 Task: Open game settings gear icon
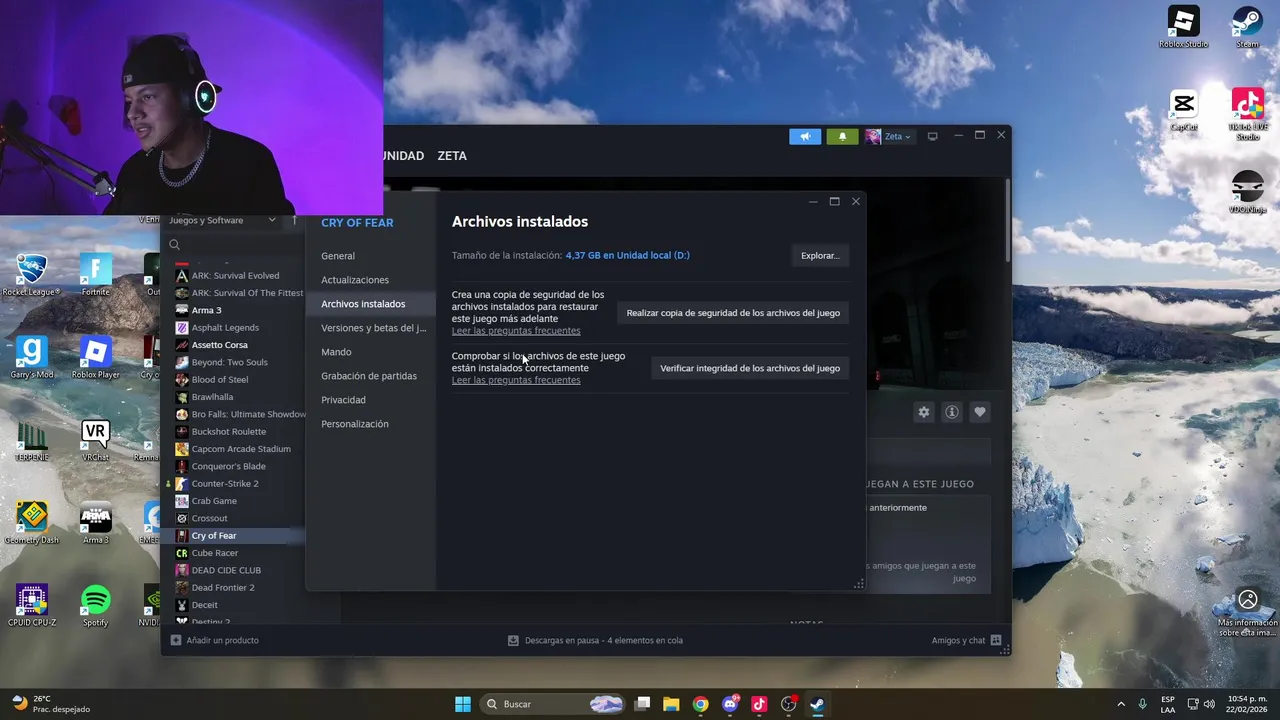click(924, 412)
